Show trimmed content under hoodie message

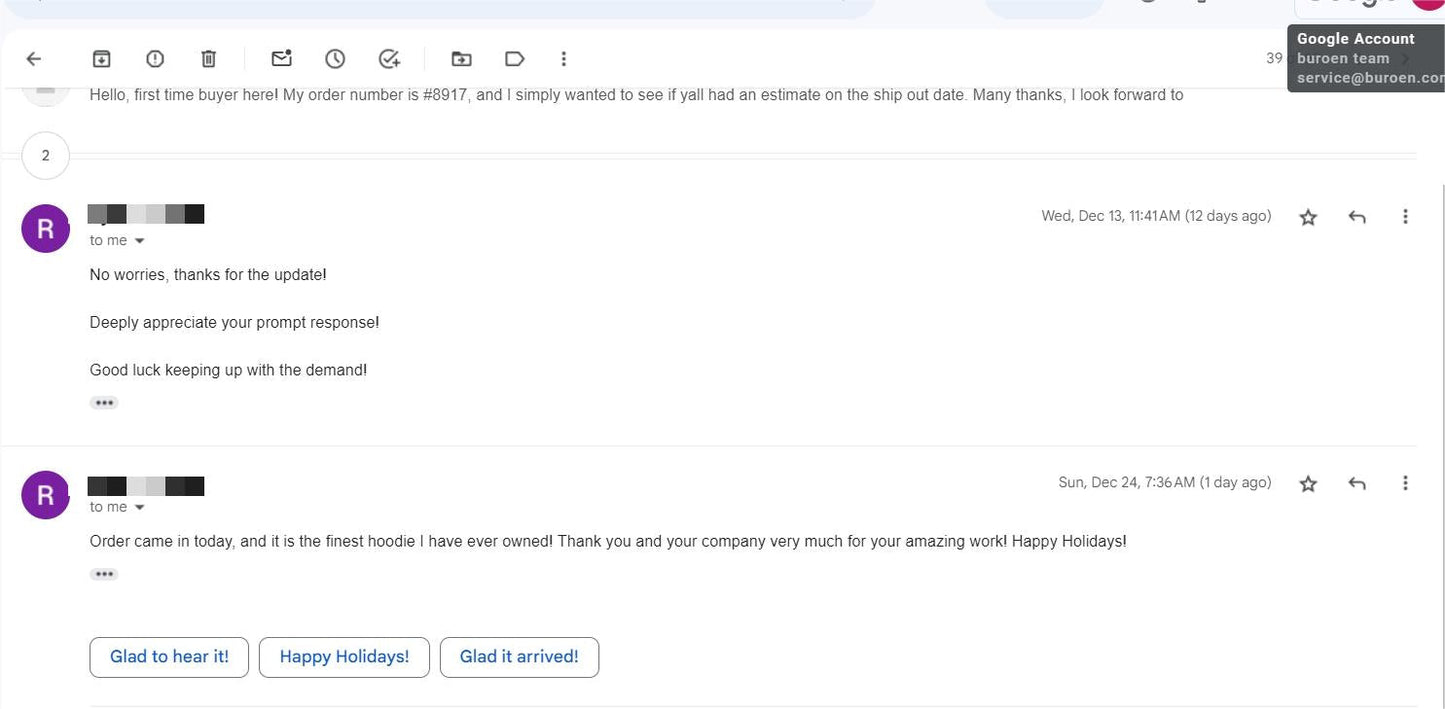click(x=104, y=575)
